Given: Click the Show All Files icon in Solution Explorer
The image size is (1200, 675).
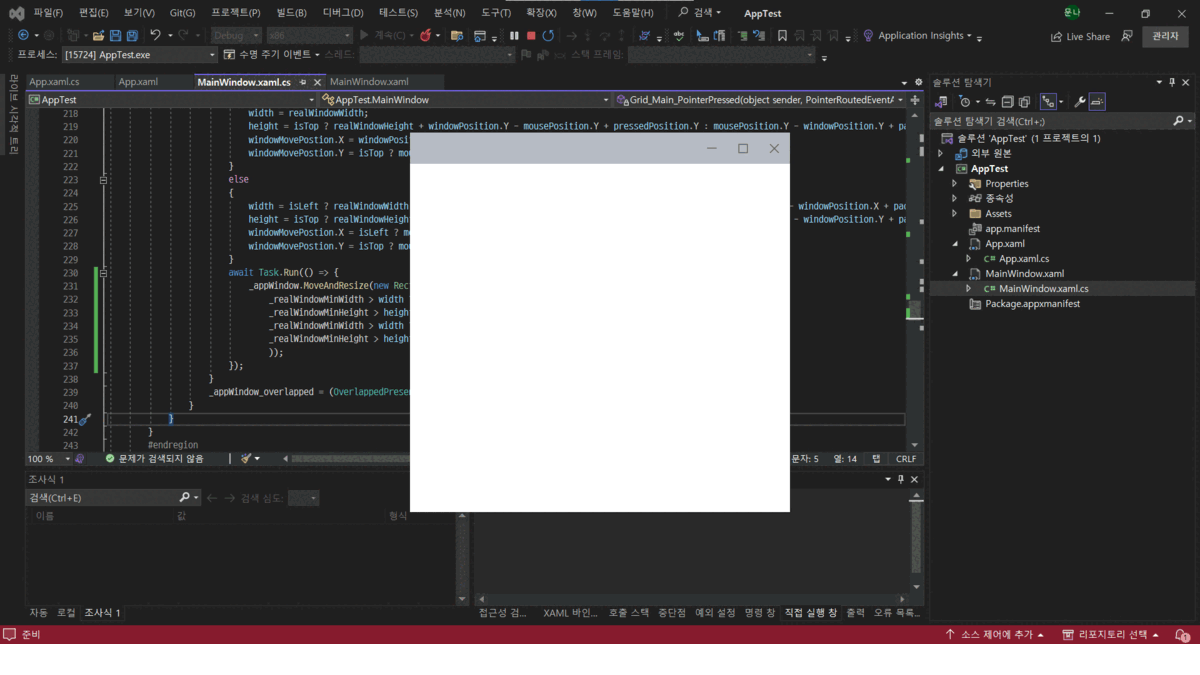Looking at the screenshot, I should click(1024, 102).
